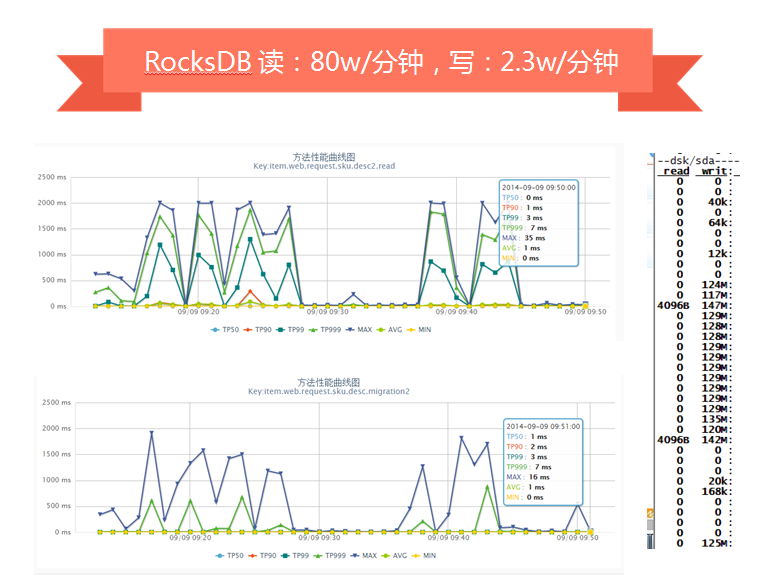Viewport: 764px width, 580px height.
Task: Click the desc.migration2 key subtitle
Action: tap(329, 391)
